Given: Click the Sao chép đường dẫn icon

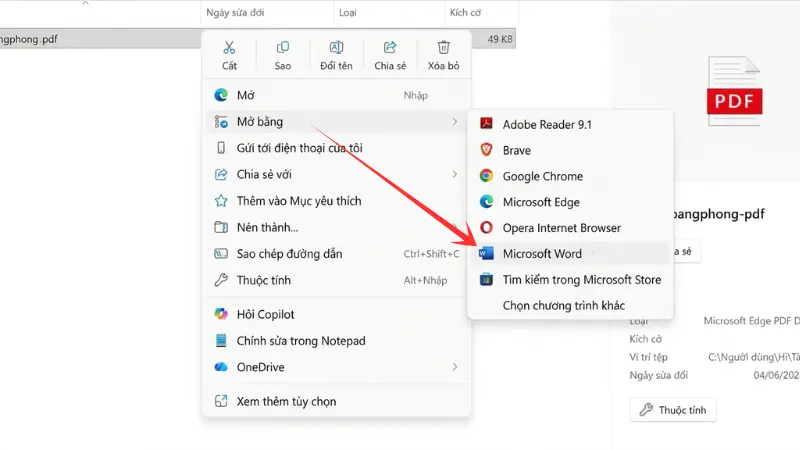Looking at the screenshot, I should [221, 254].
